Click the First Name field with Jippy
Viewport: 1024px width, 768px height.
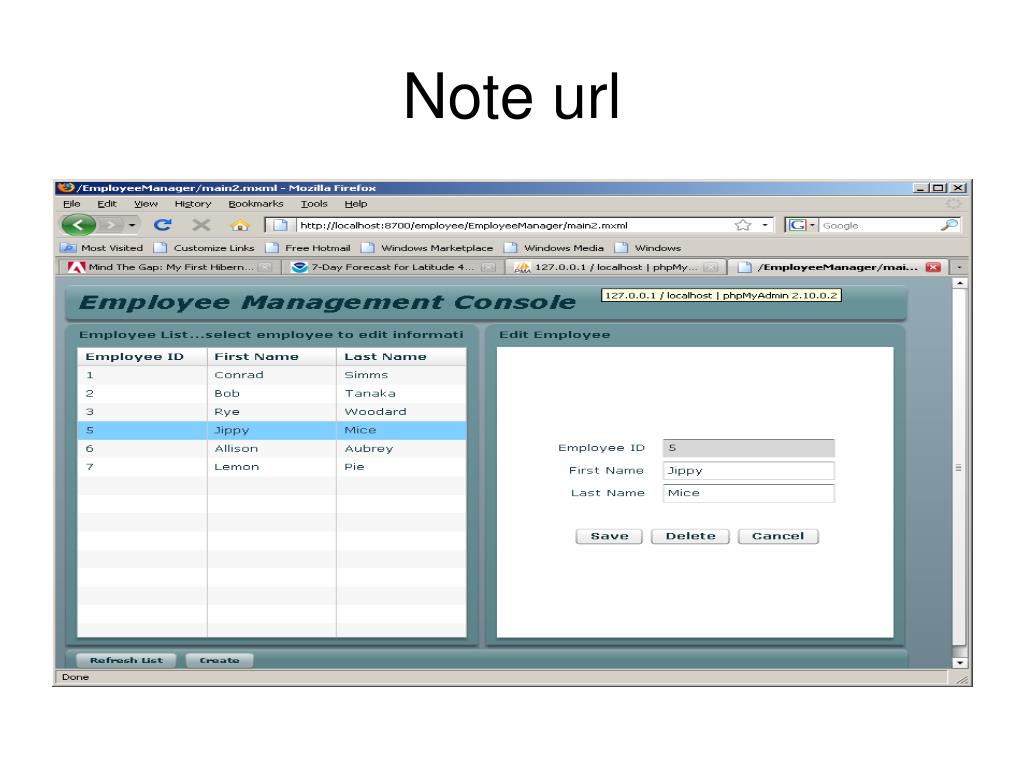(748, 471)
